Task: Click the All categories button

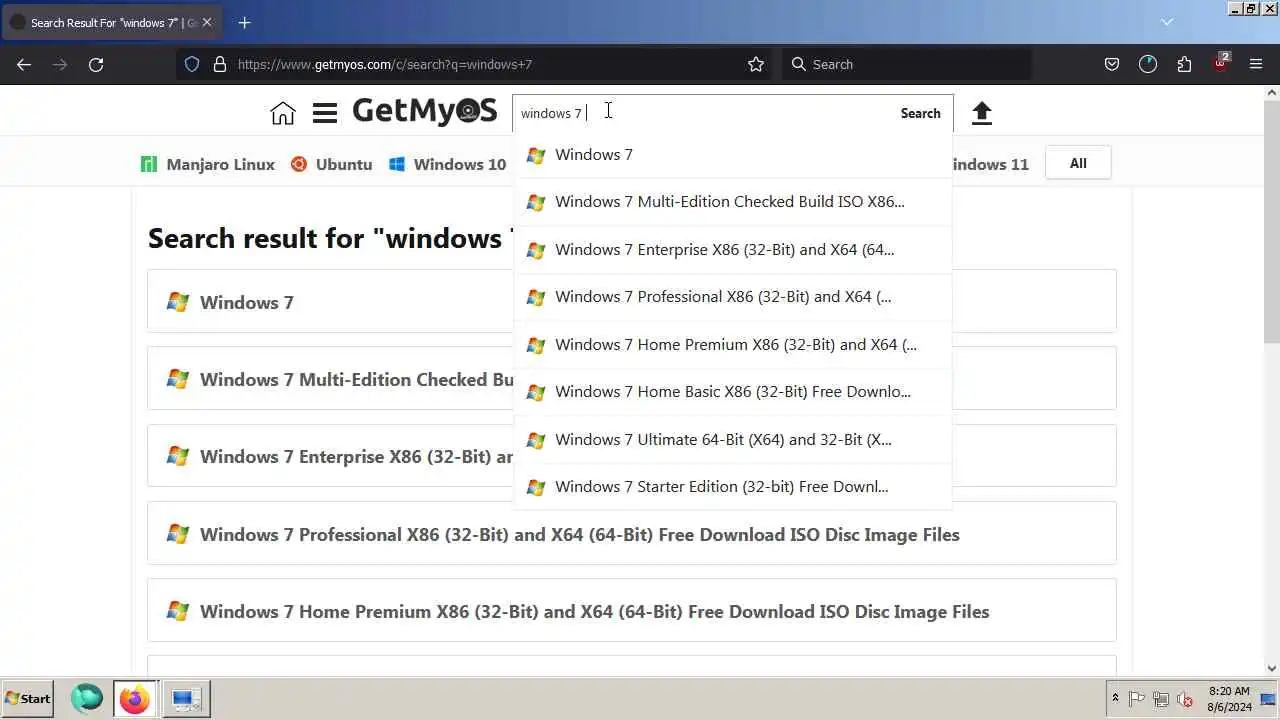Action: click(1078, 163)
